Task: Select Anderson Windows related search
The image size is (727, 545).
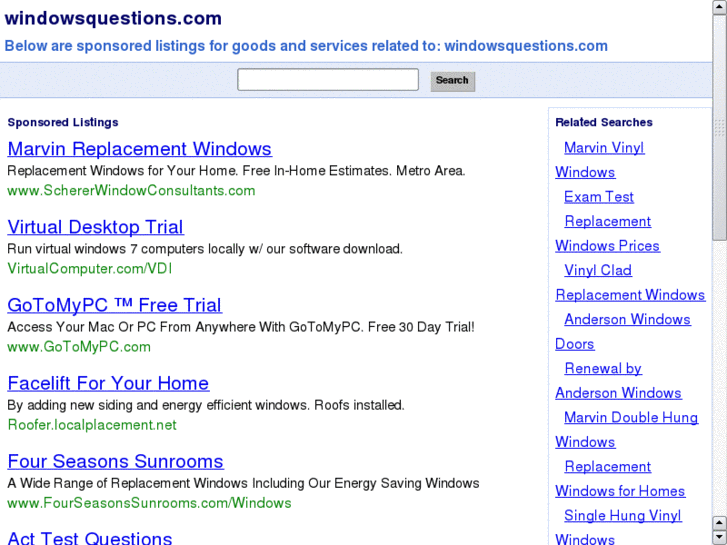Action: coord(627,319)
